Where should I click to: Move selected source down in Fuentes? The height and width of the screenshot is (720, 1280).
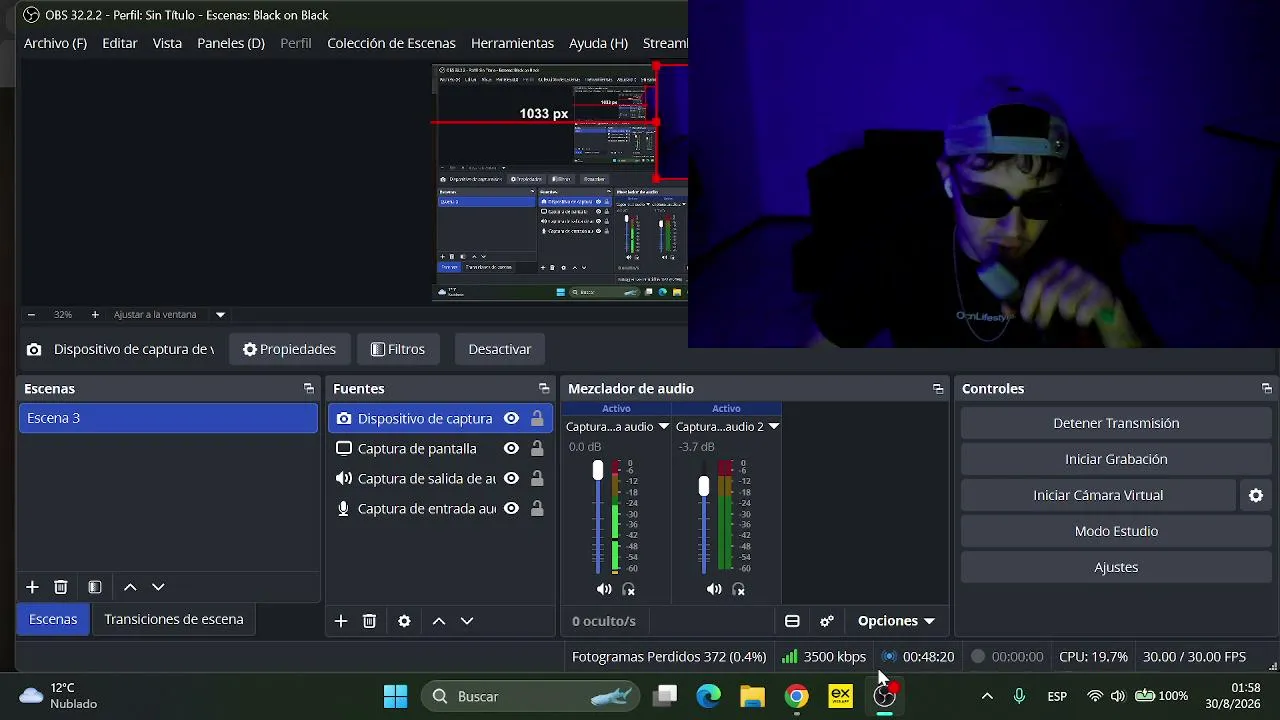[467, 621]
